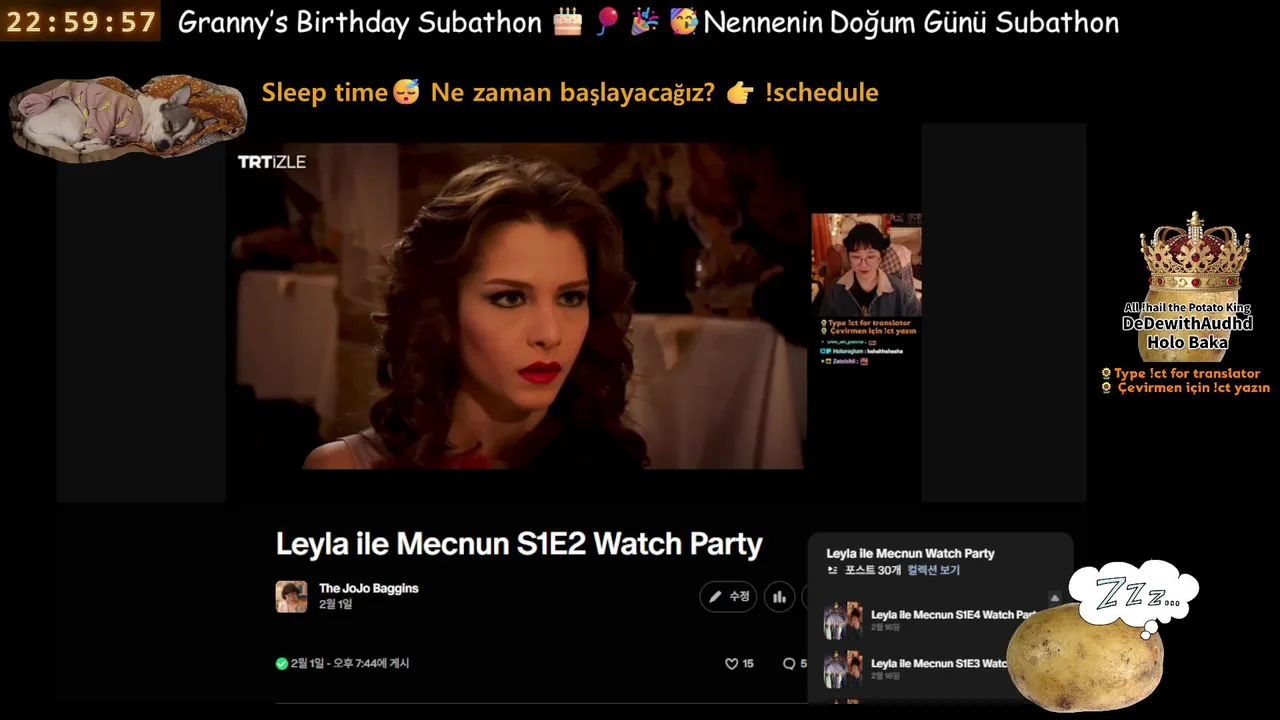The height and width of the screenshot is (720, 1280).
Task: Click the 포스트 30개 collection icon
Action: tap(832, 570)
